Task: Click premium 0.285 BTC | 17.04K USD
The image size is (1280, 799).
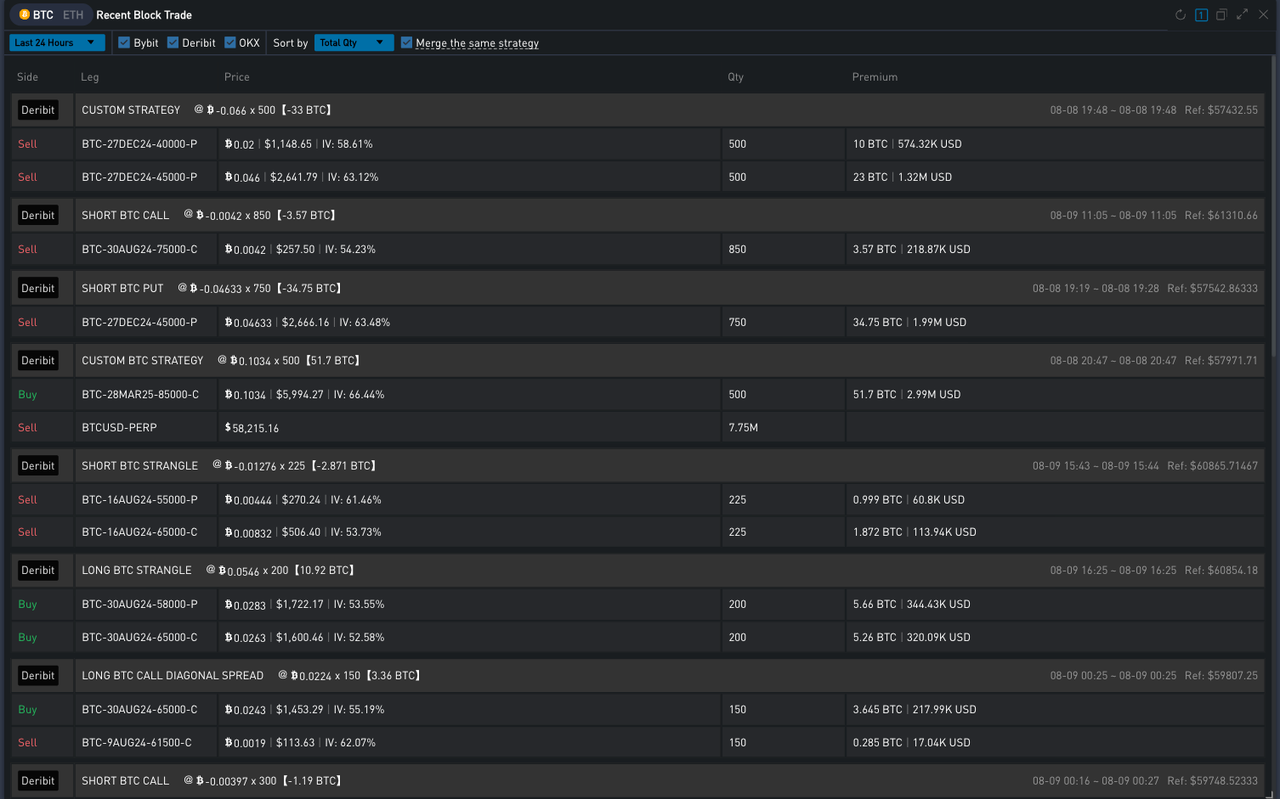Action: [x=911, y=742]
